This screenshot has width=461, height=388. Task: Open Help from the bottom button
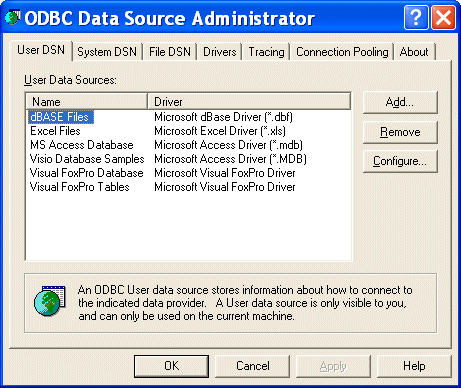click(x=414, y=366)
